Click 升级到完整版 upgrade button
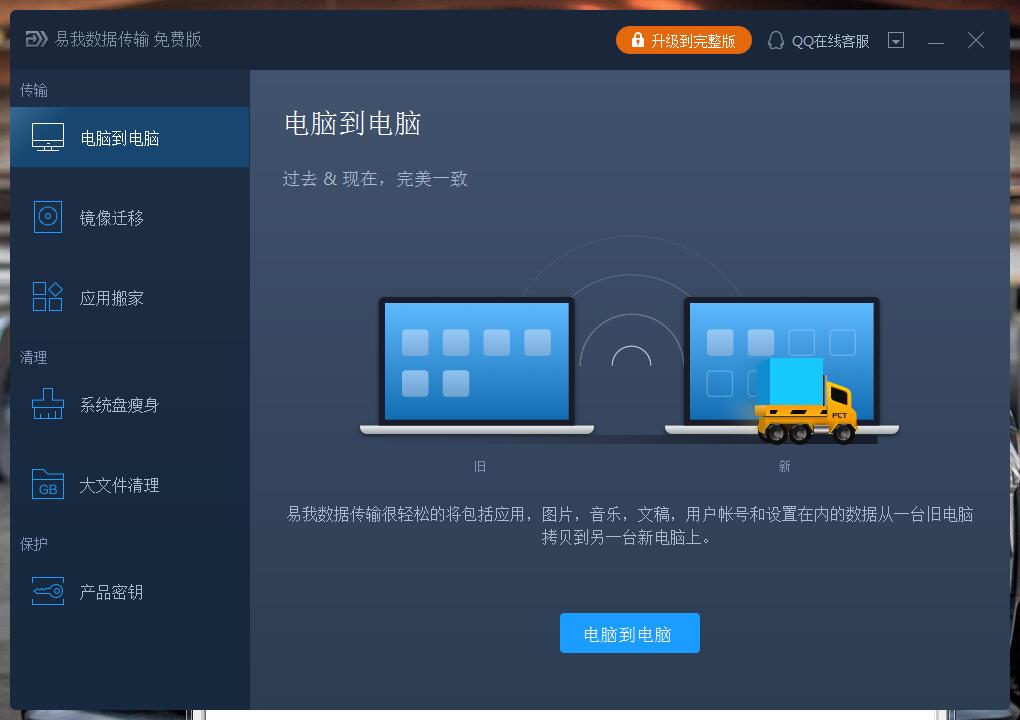Screen dimensions: 1020x720 coord(684,40)
